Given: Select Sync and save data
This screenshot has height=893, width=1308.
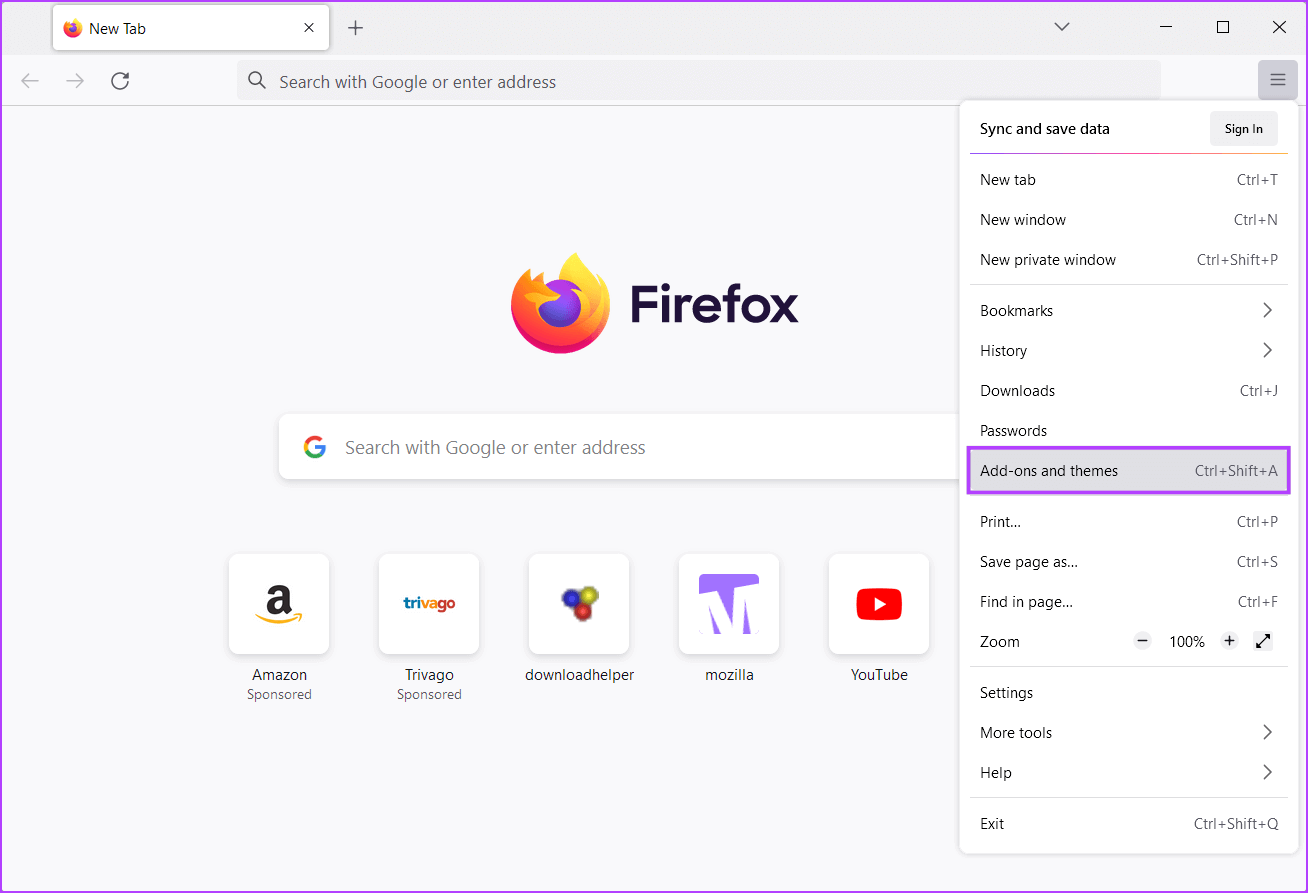Looking at the screenshot, I should pos(1045,129).
